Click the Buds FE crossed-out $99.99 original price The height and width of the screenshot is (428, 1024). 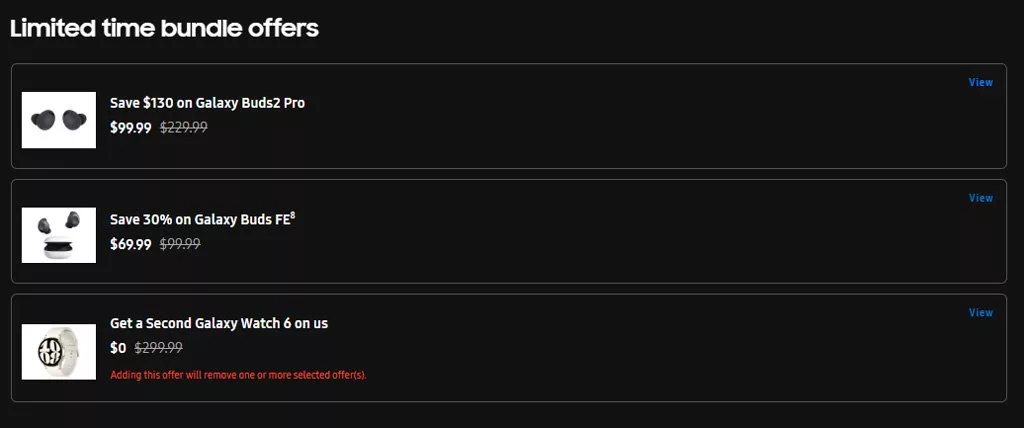[180, 244]
